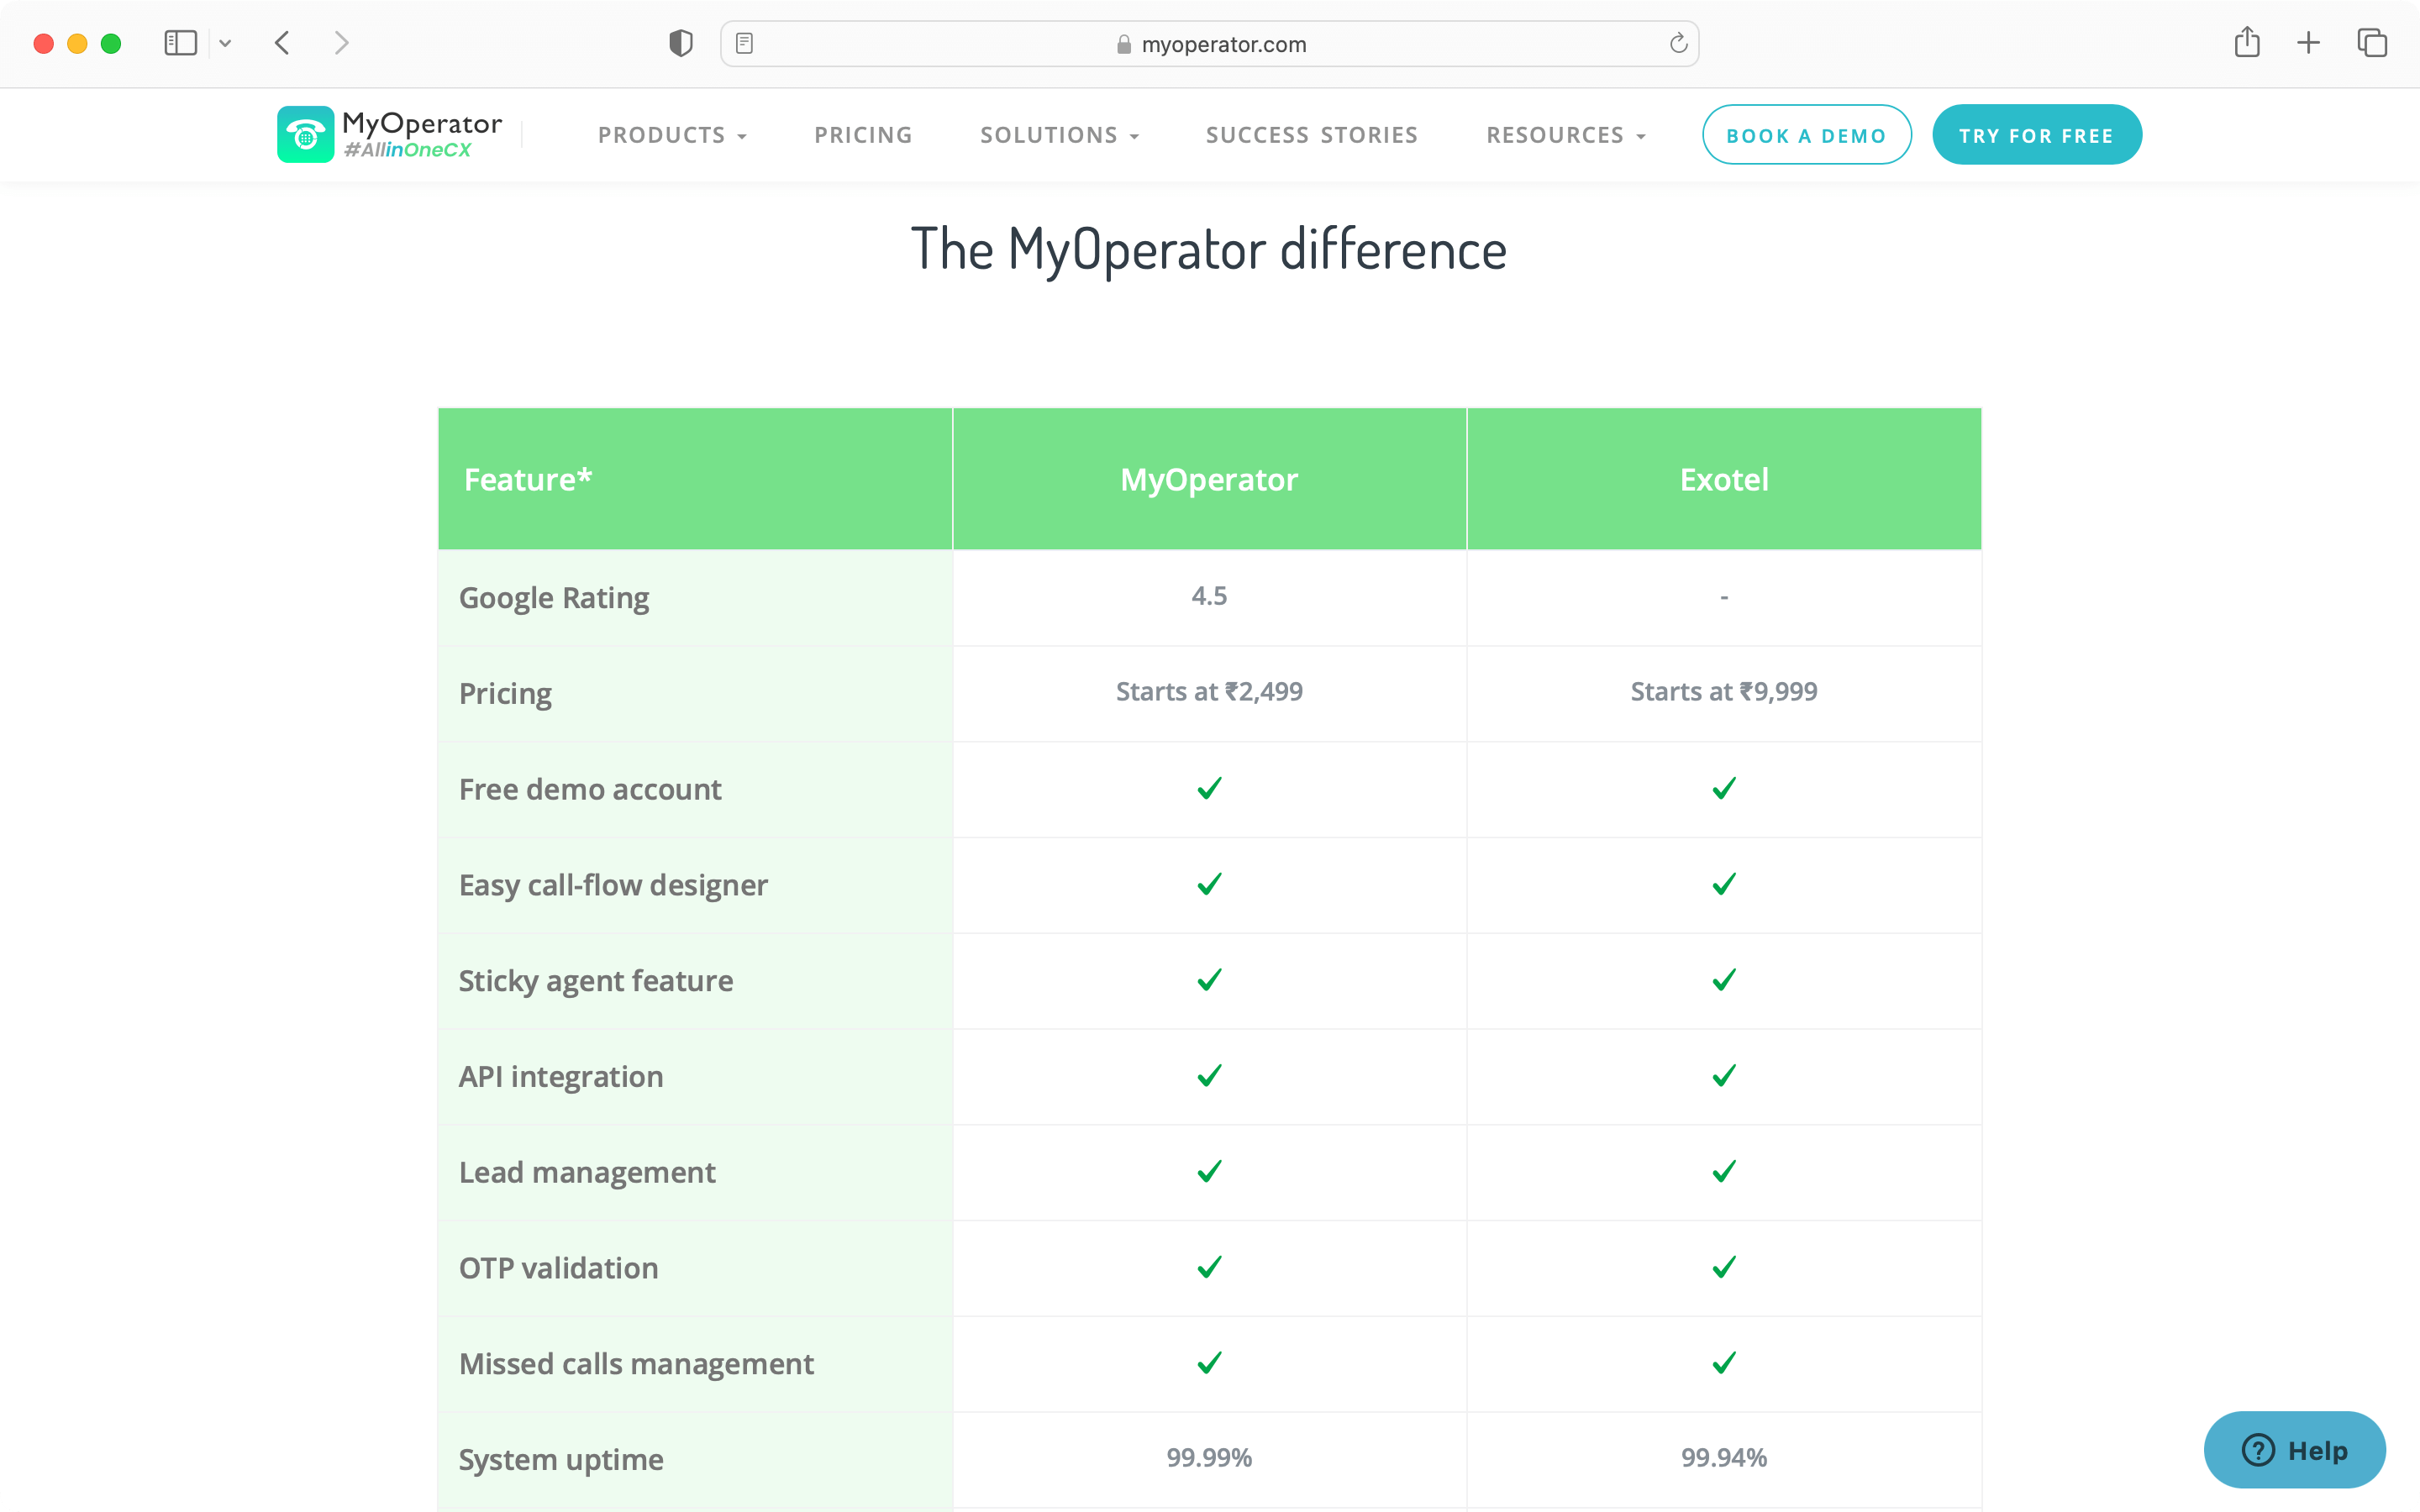Click Exotel checkmark for Easy call-flow designer
2420x1512 pixels.
1724,884
